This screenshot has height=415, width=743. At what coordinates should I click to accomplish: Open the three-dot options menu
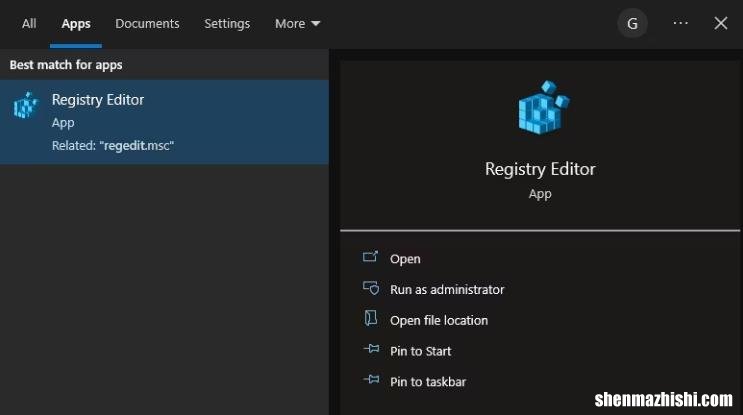pos(680,23)
